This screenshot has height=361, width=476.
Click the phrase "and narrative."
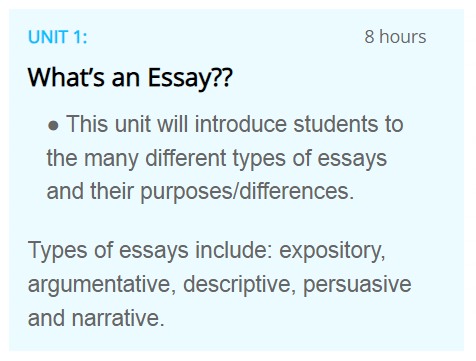coord(96,318)
